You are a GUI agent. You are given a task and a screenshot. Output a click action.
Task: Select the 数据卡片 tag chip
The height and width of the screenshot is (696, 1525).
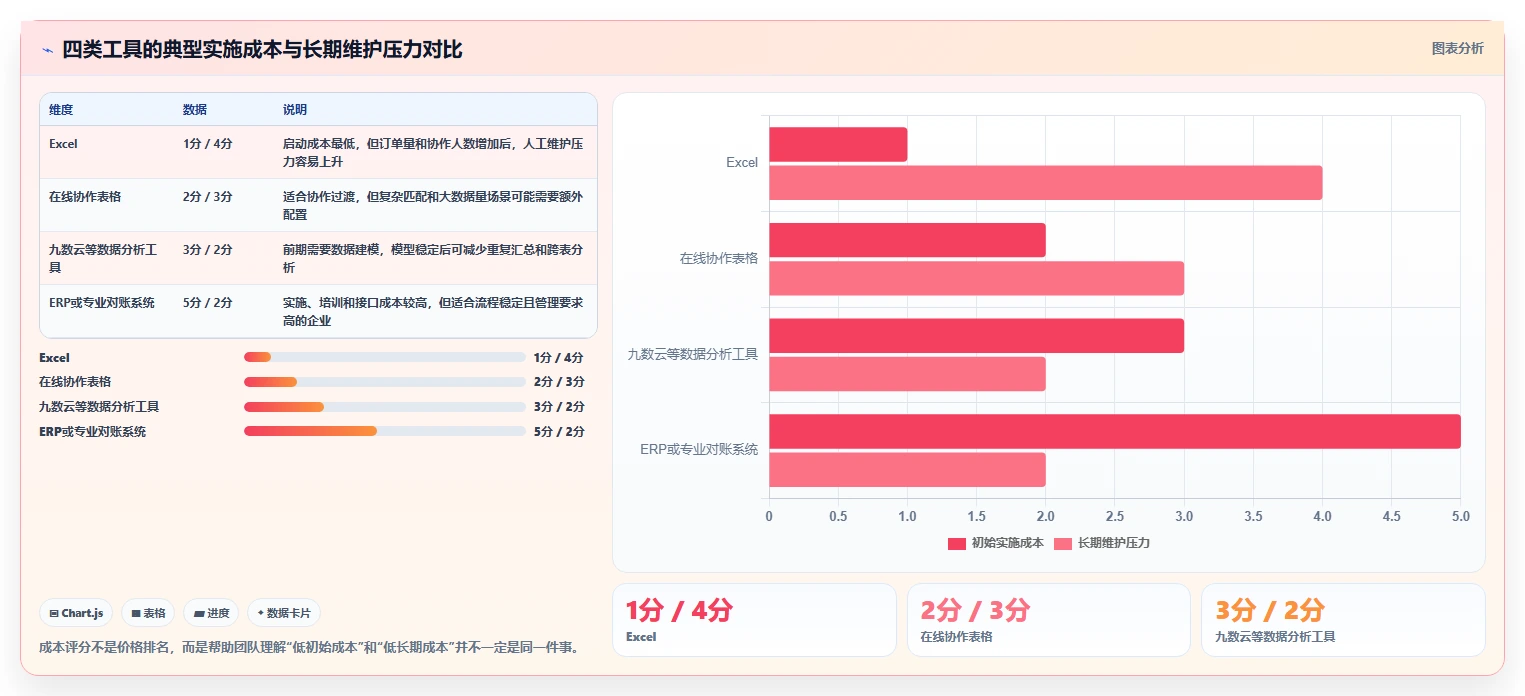pos(284,613)
